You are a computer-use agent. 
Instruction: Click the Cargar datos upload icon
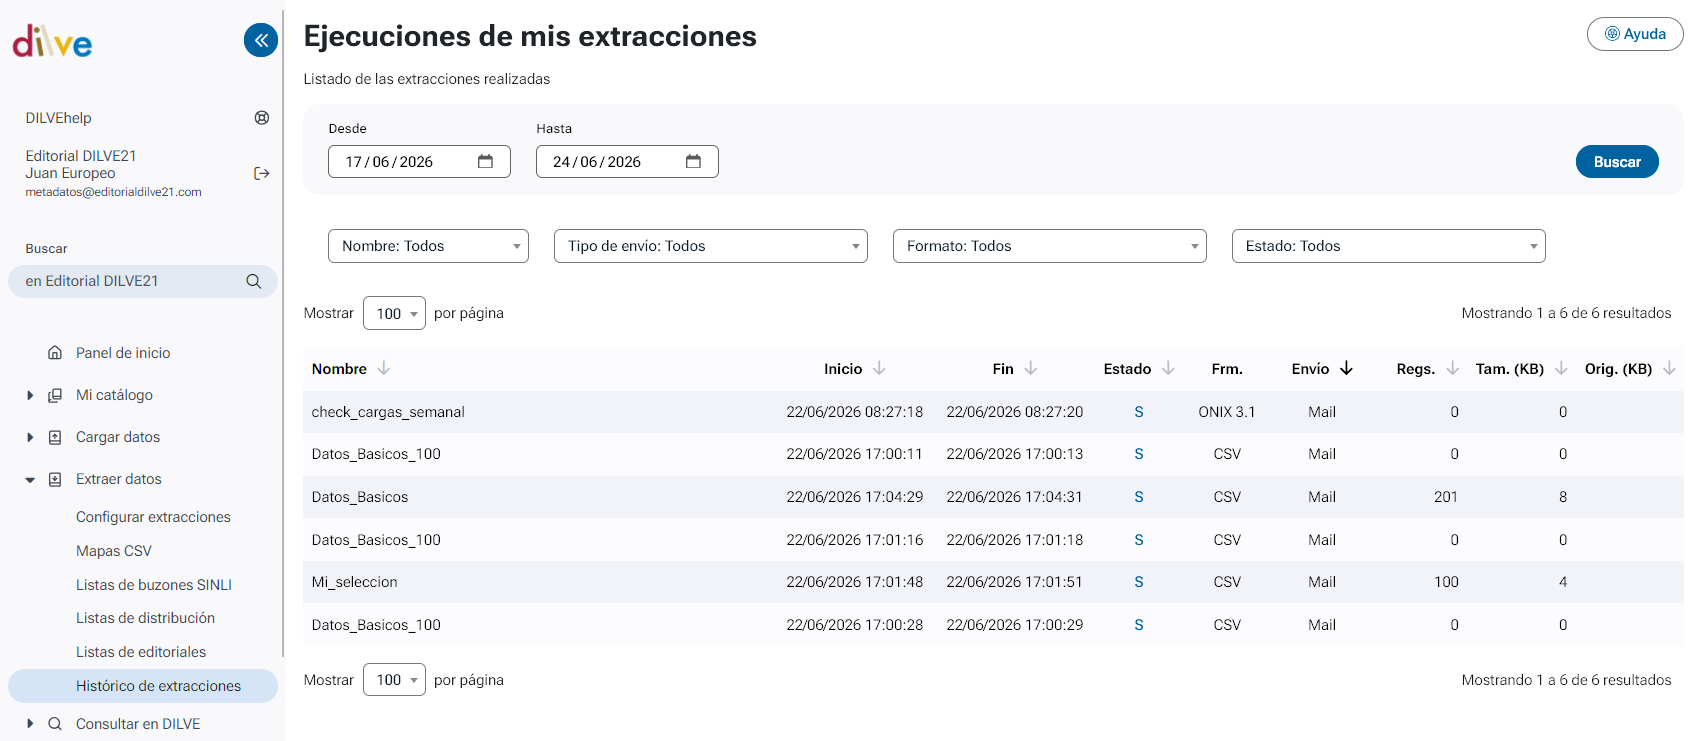point(55,437)
